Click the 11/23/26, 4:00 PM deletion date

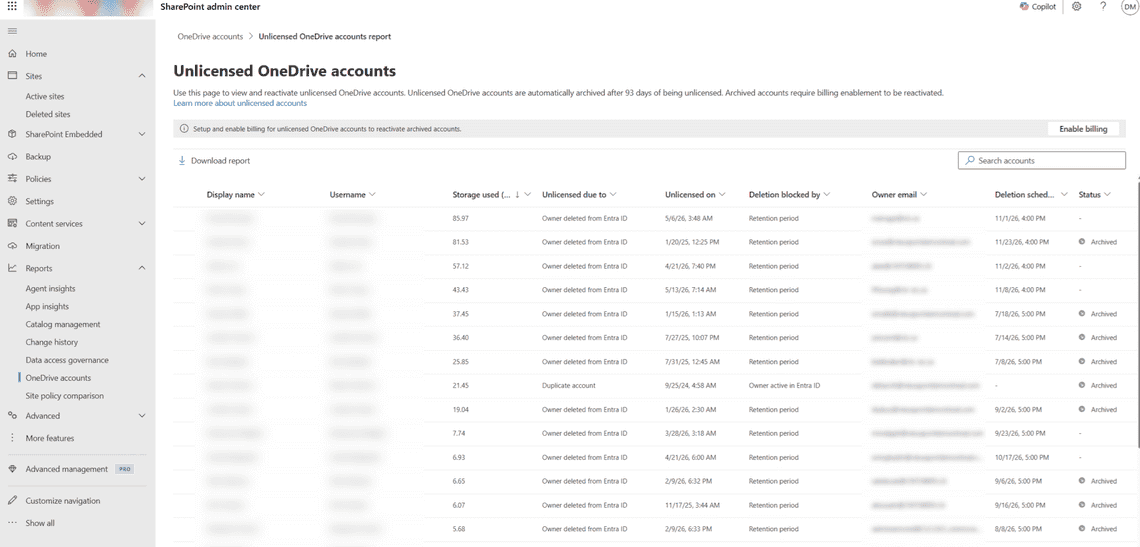(x=1022, y=241)
